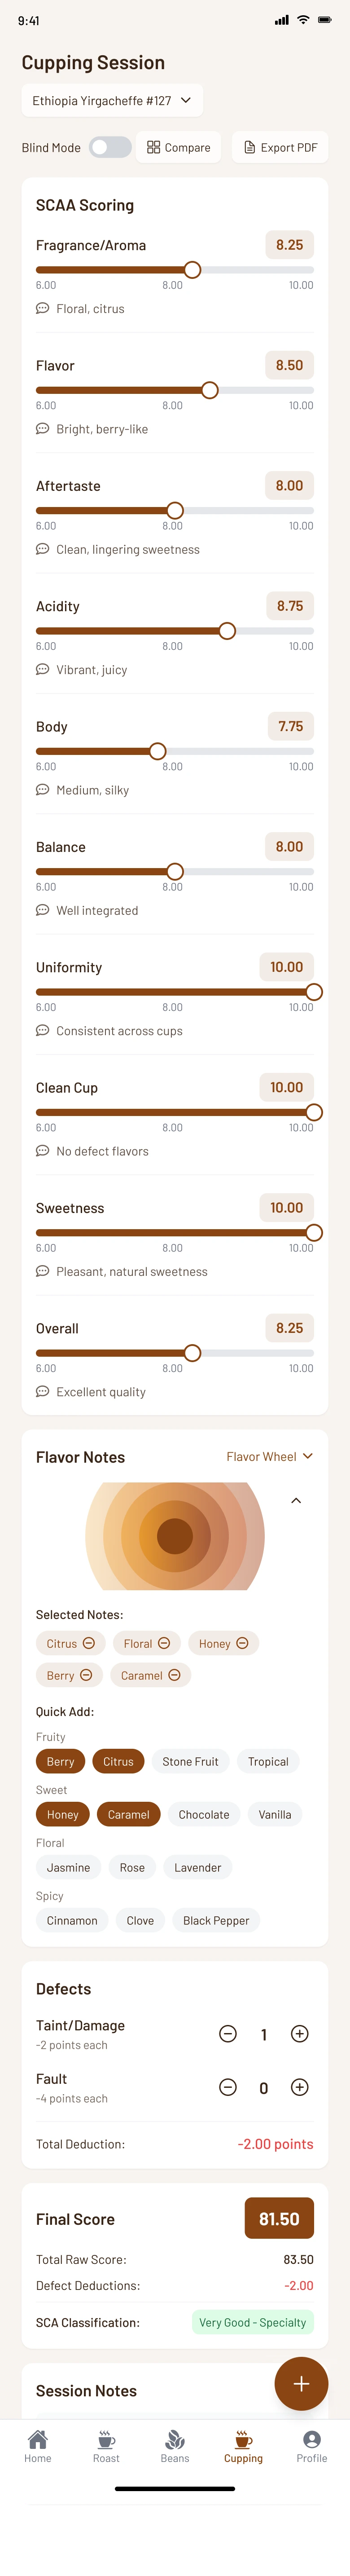
Task: Toggle Blind Mode switch
Action: (x=110, y=147)
